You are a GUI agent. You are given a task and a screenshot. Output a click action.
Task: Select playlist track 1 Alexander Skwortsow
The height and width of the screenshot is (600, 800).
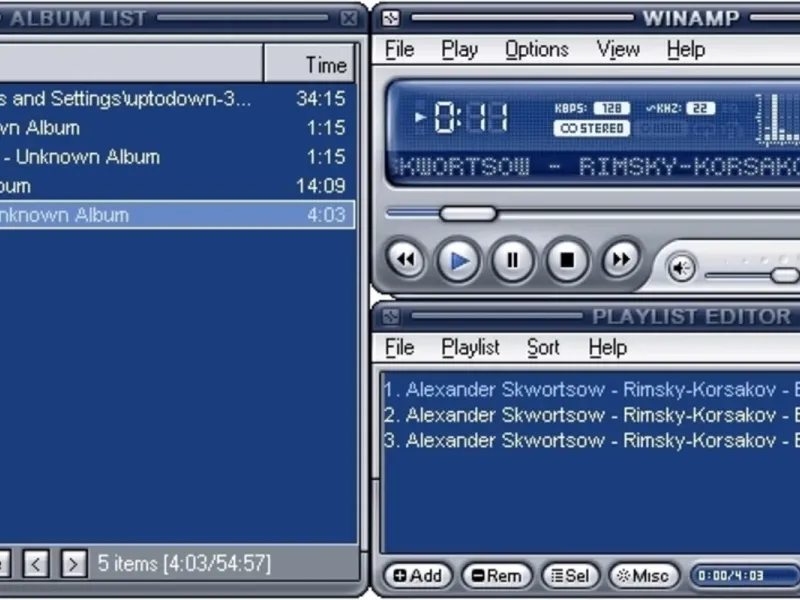pyautogui.click(x=591, y=390)
